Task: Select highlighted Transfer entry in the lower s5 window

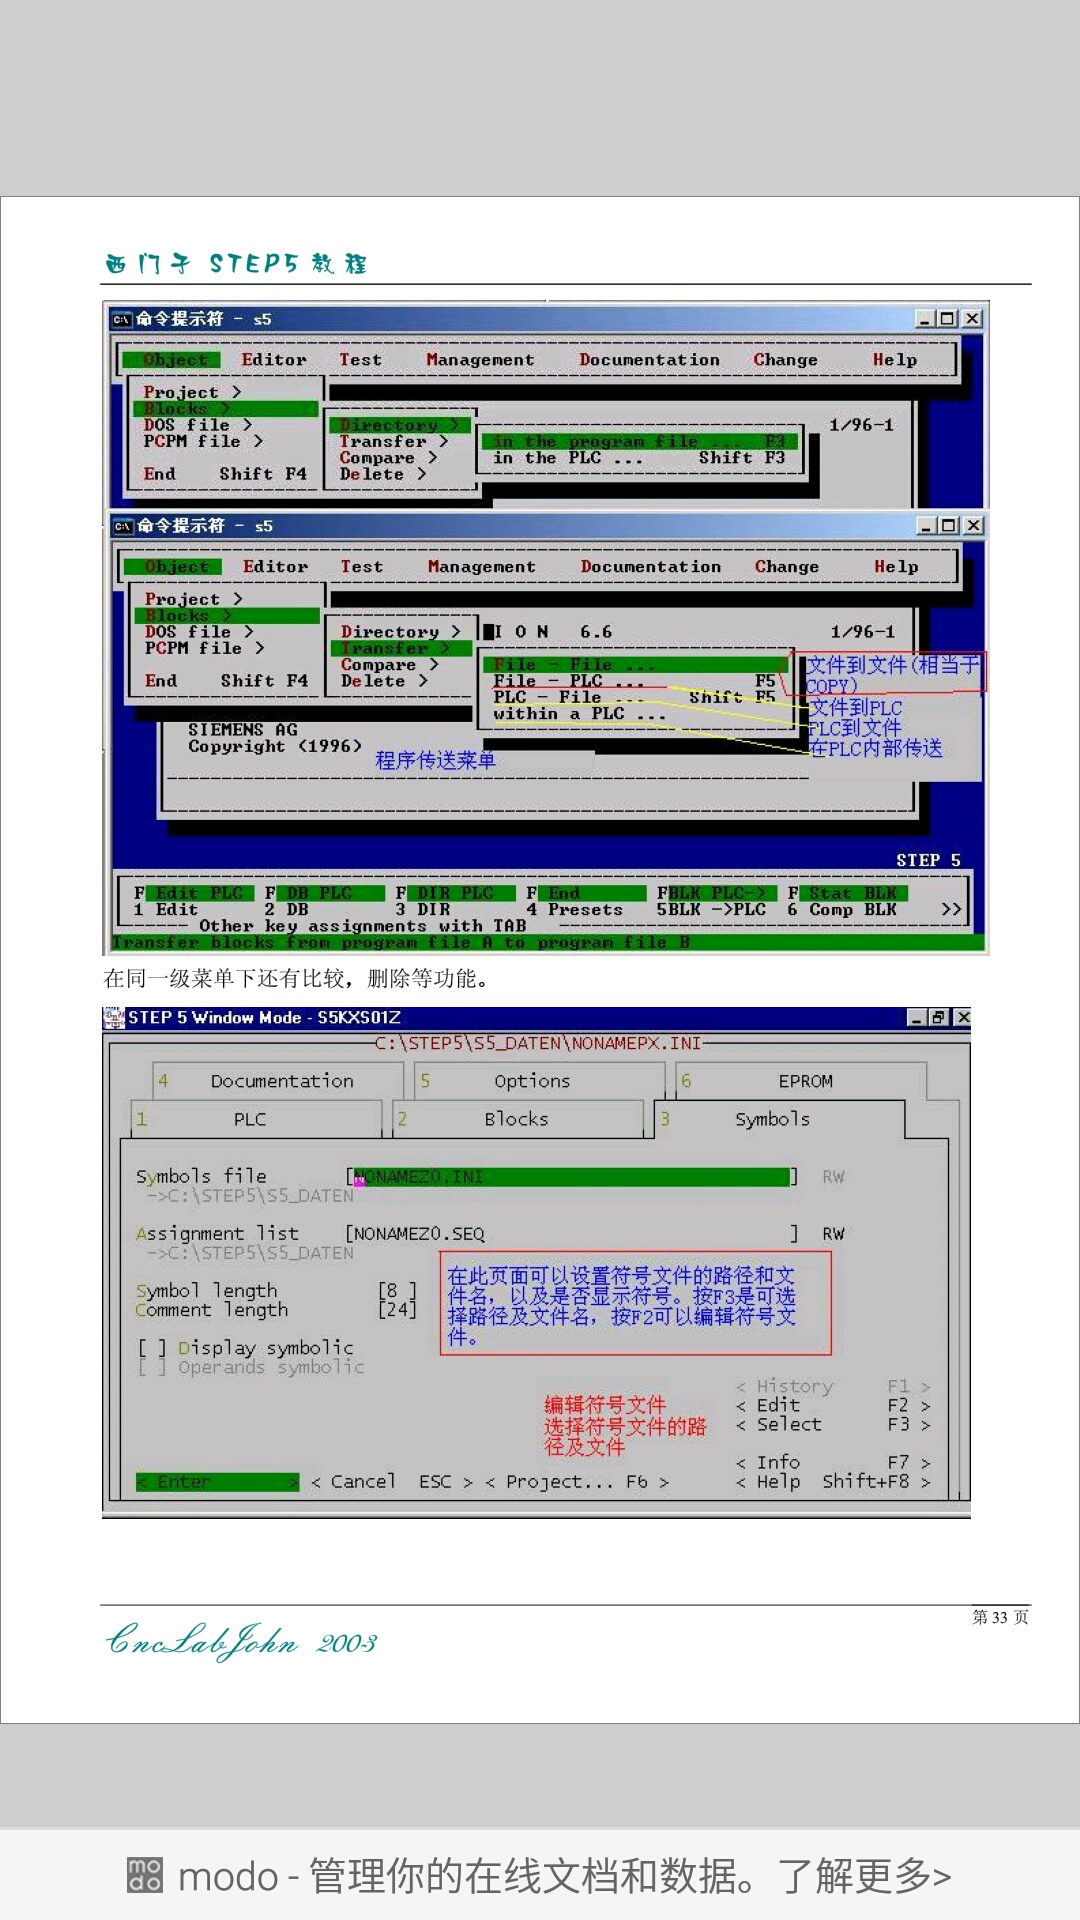Action: coord(400,648)
